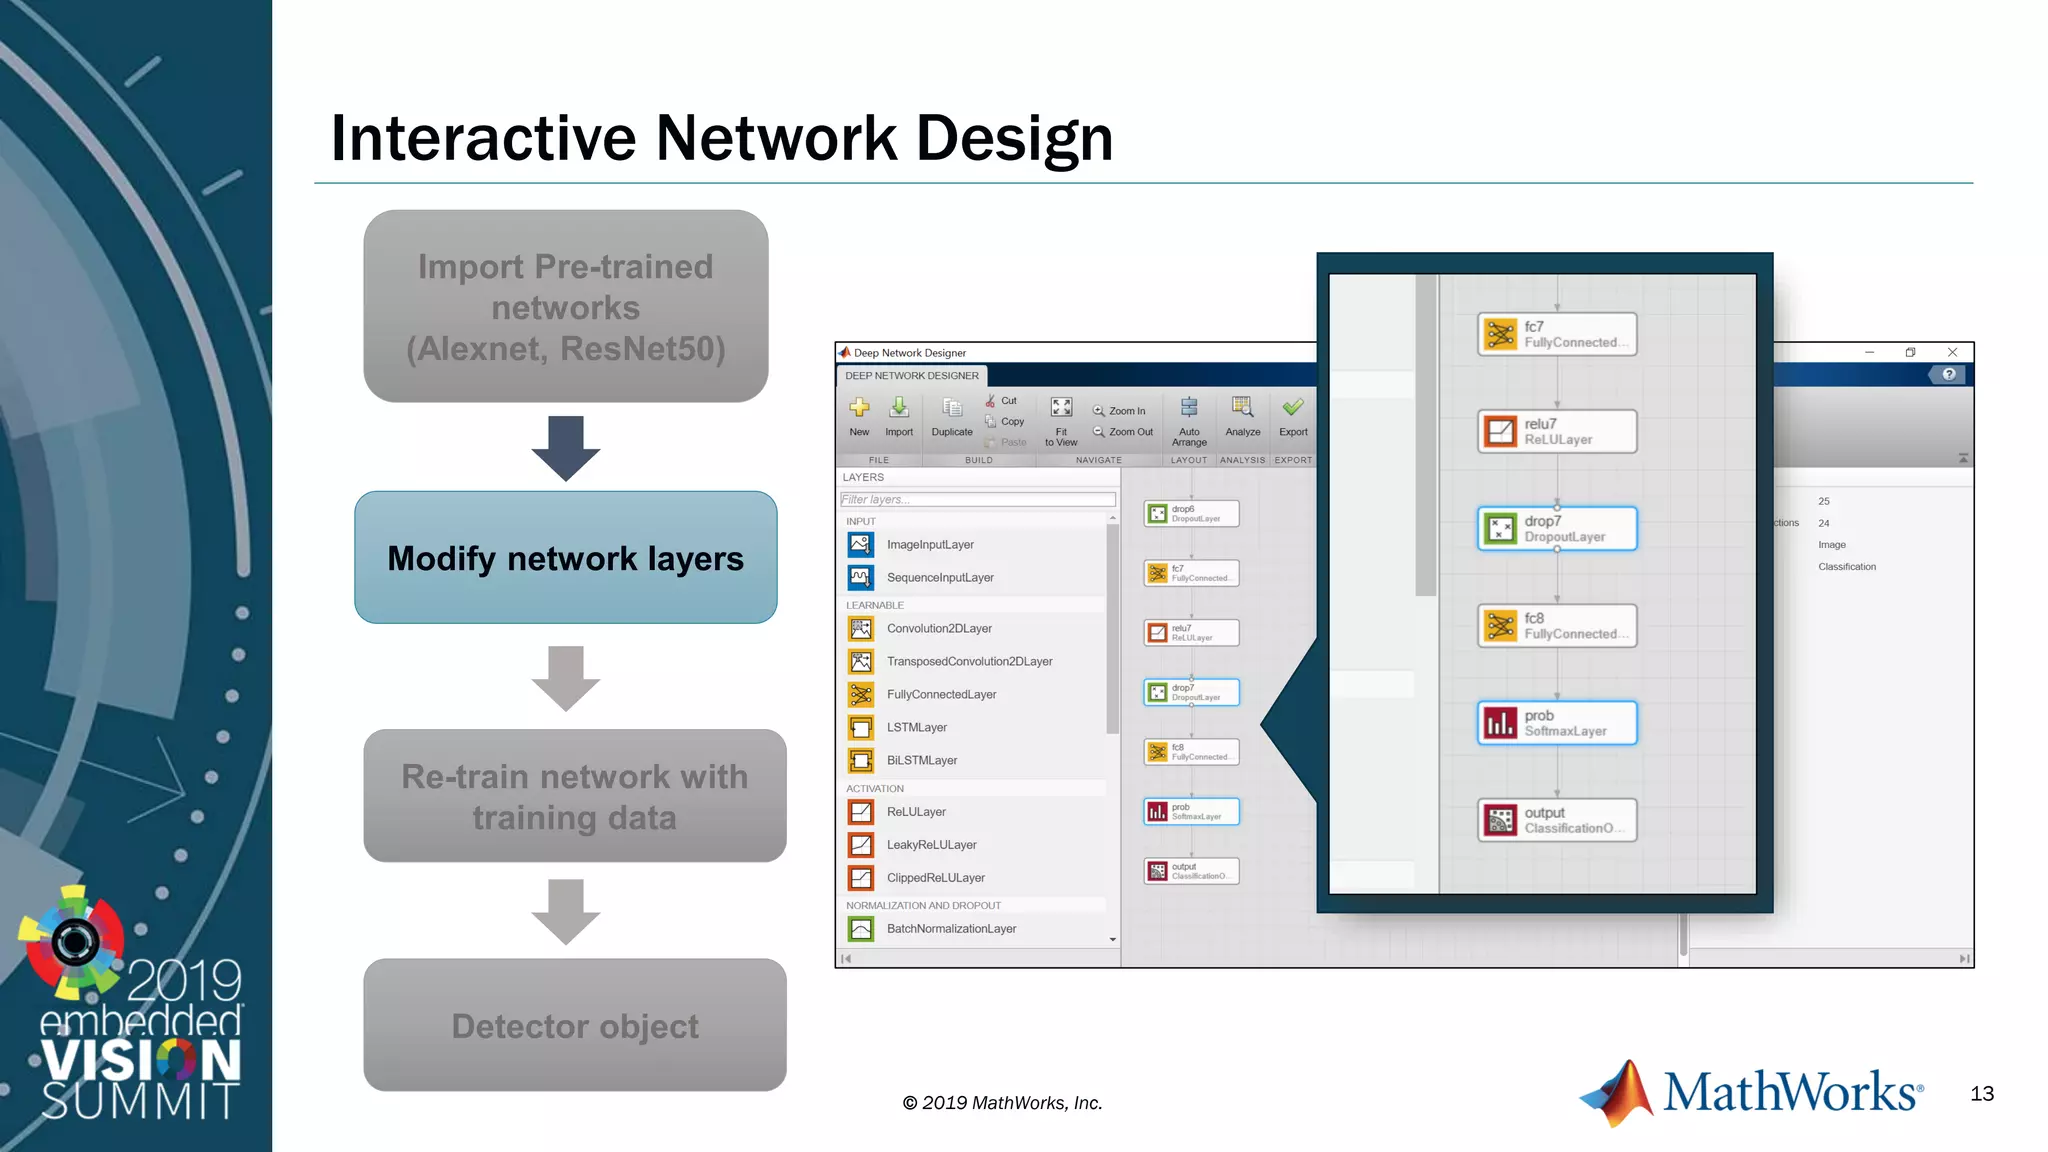Select the prob SoftmaxLayer node
This screenshot has height=1152, width=2048.
tap(1192, 812)
